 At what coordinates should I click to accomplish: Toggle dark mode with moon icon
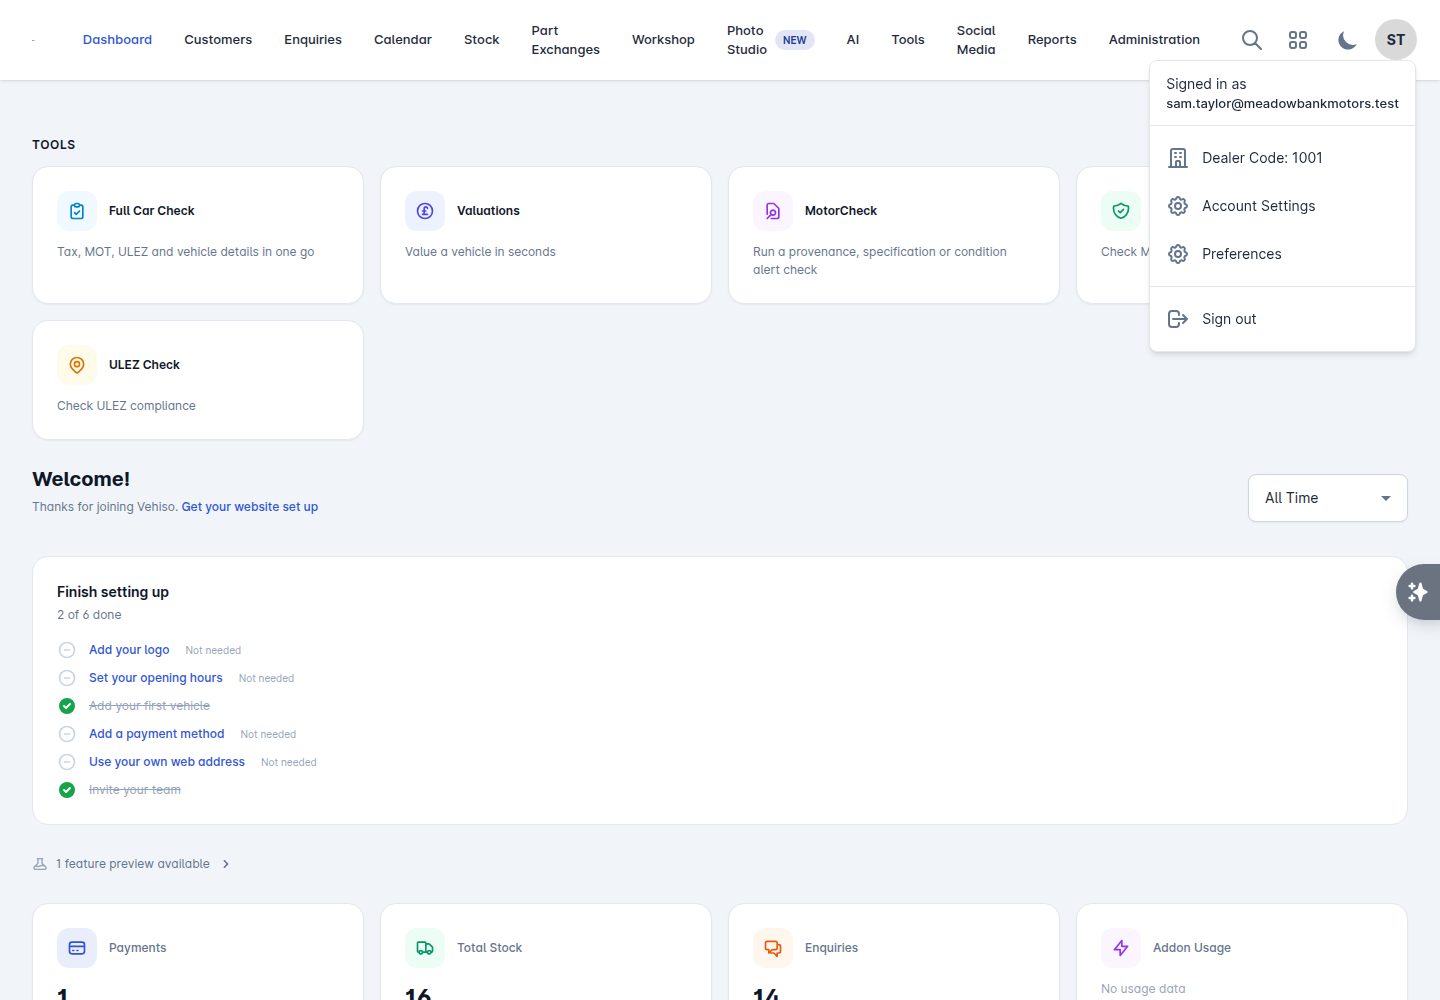[x=1347, y=40]
